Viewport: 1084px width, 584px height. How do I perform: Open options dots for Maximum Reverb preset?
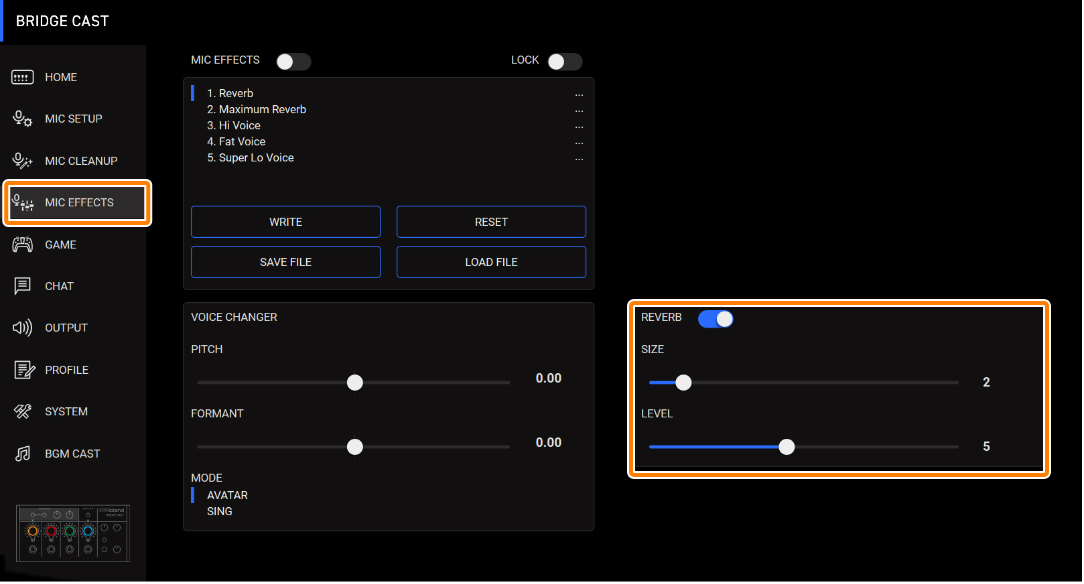579,111
